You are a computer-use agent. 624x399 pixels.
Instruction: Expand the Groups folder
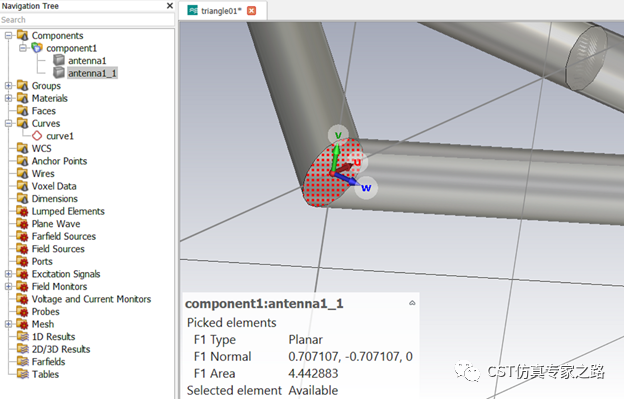coord(8,86)
